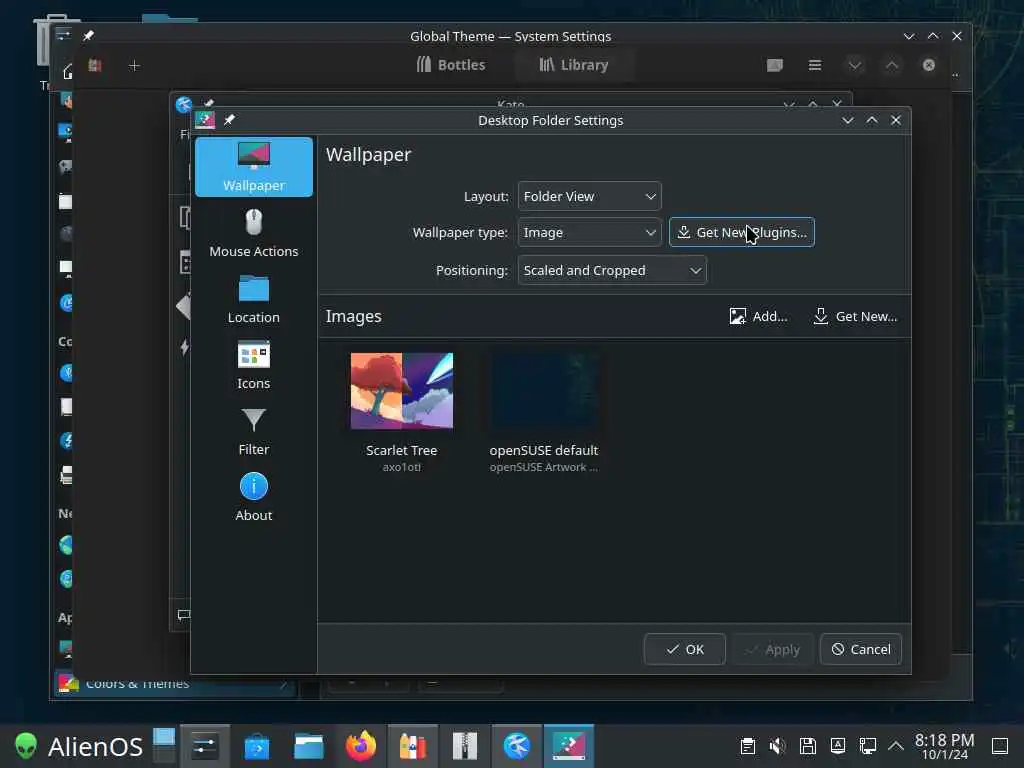
Task: Click the operations icon left of Bottles hamburger menu
Action: coord(775,65)
